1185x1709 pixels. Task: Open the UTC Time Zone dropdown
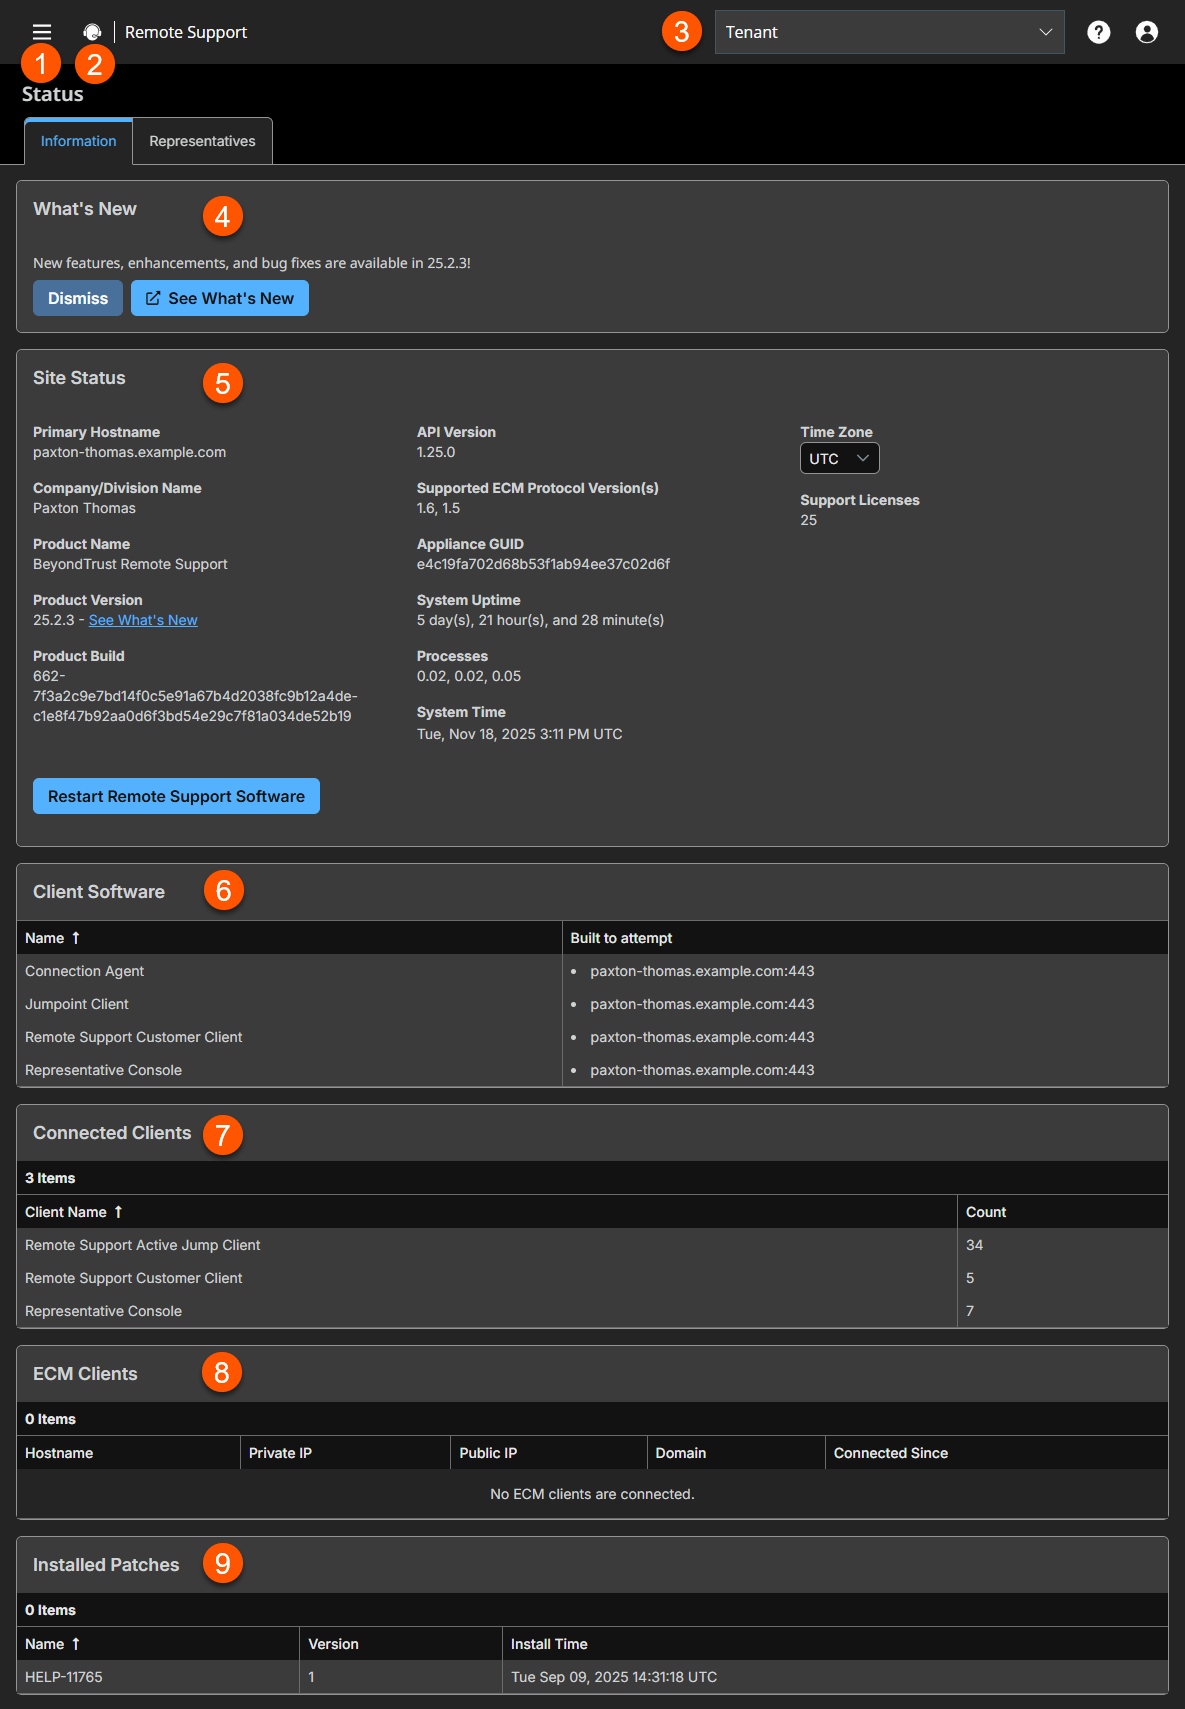point(840,458)
